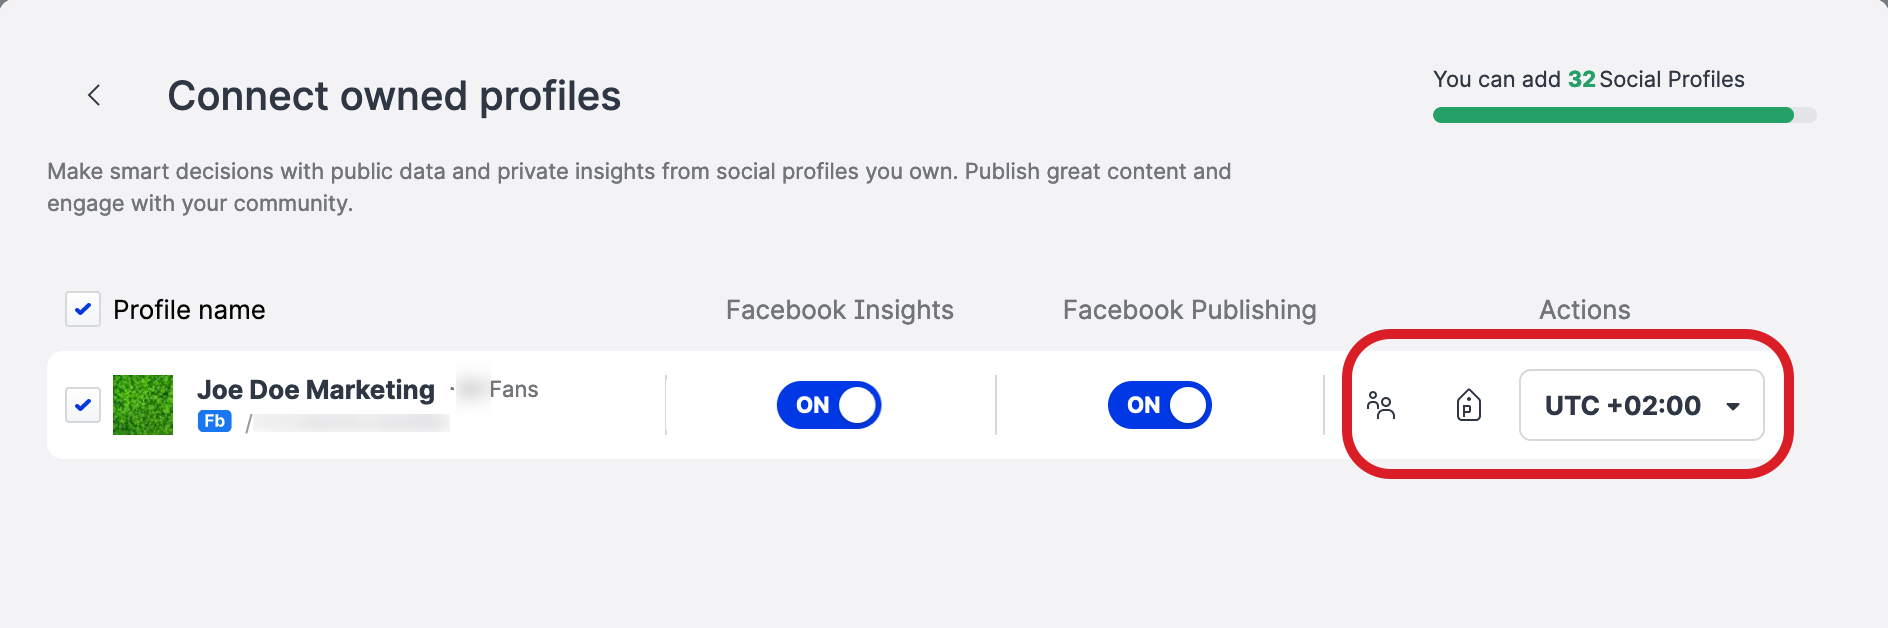Click the Connect owned profiles heading
The height and width of the screenshot is (628, 1888).
click(x=394, y=96)
